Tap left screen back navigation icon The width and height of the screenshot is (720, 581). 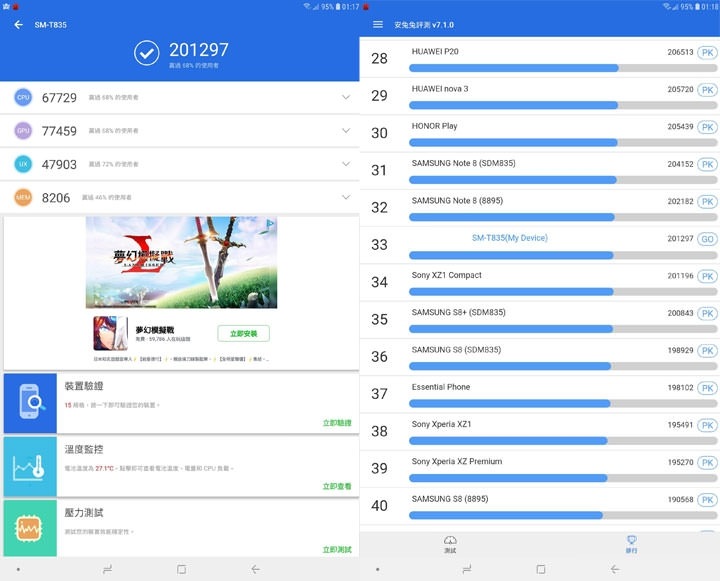256,570
